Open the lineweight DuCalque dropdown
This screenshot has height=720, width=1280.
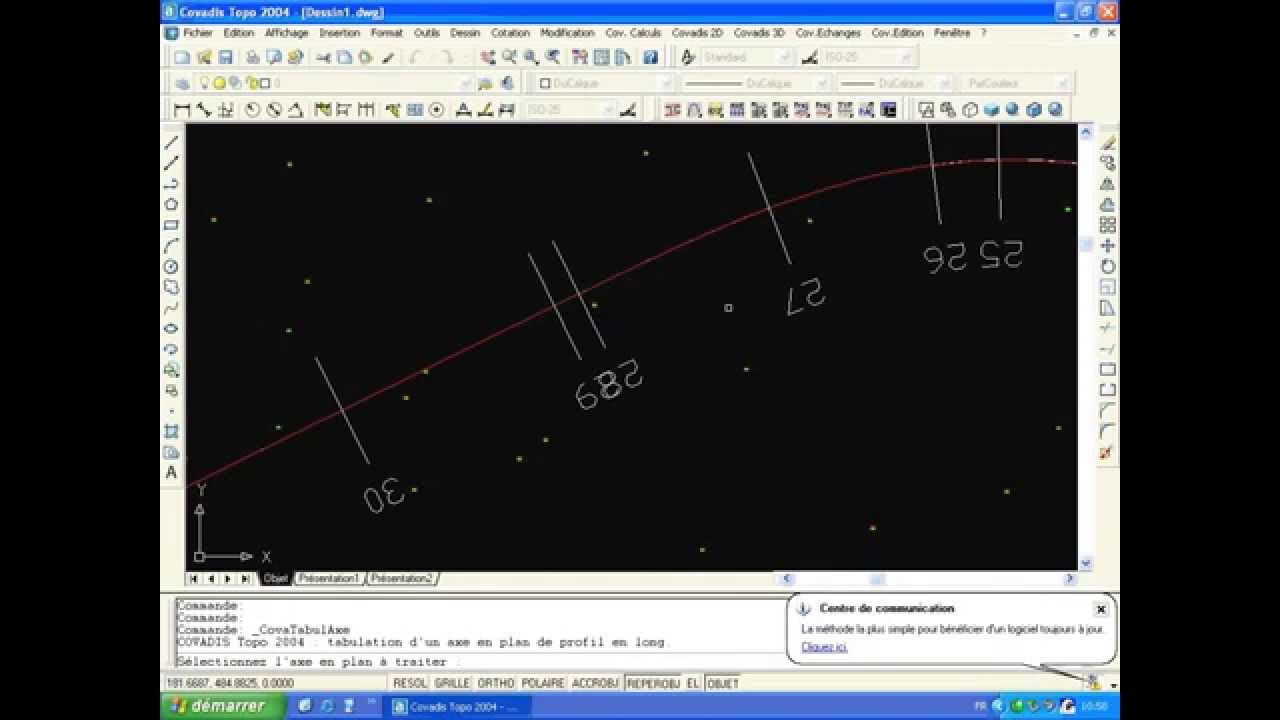point(945,84)
